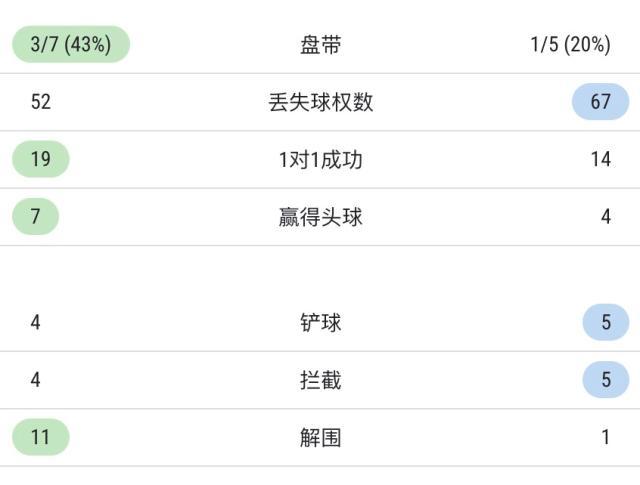
Task: Click the 盘带 stat label
Action: pos(320,45)
